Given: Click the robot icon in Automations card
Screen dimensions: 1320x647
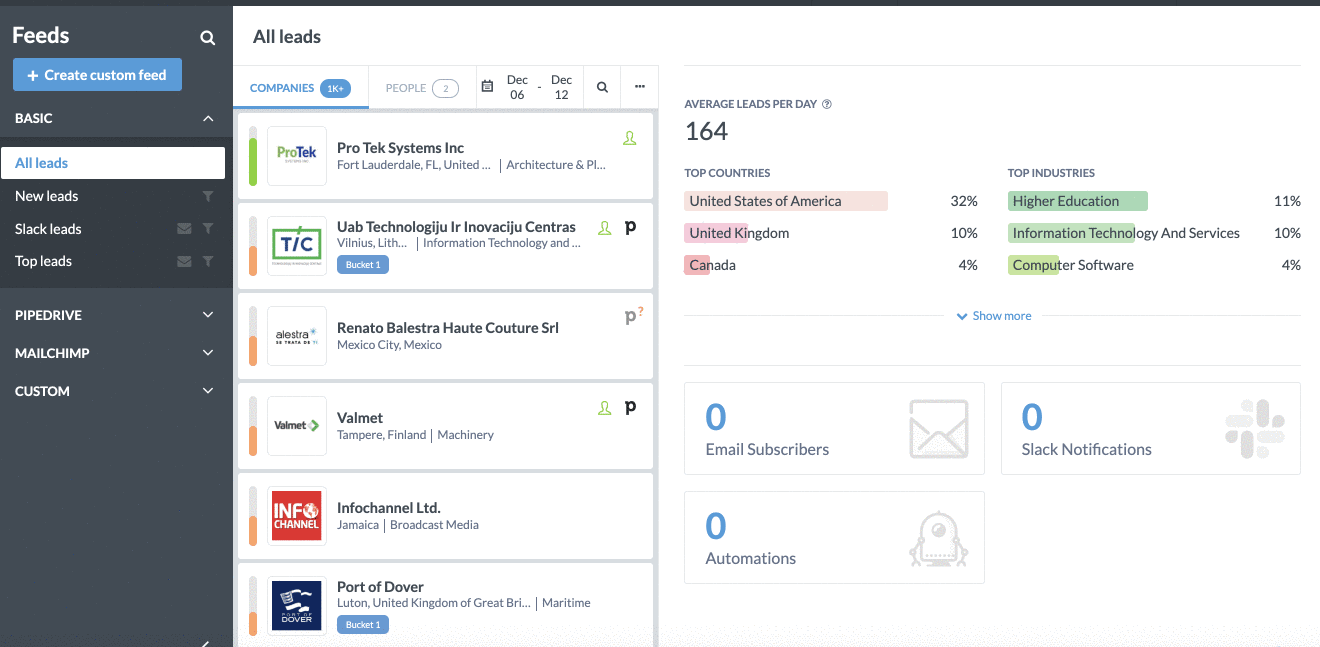Looking at the screenshot, I should pos(938,538).
